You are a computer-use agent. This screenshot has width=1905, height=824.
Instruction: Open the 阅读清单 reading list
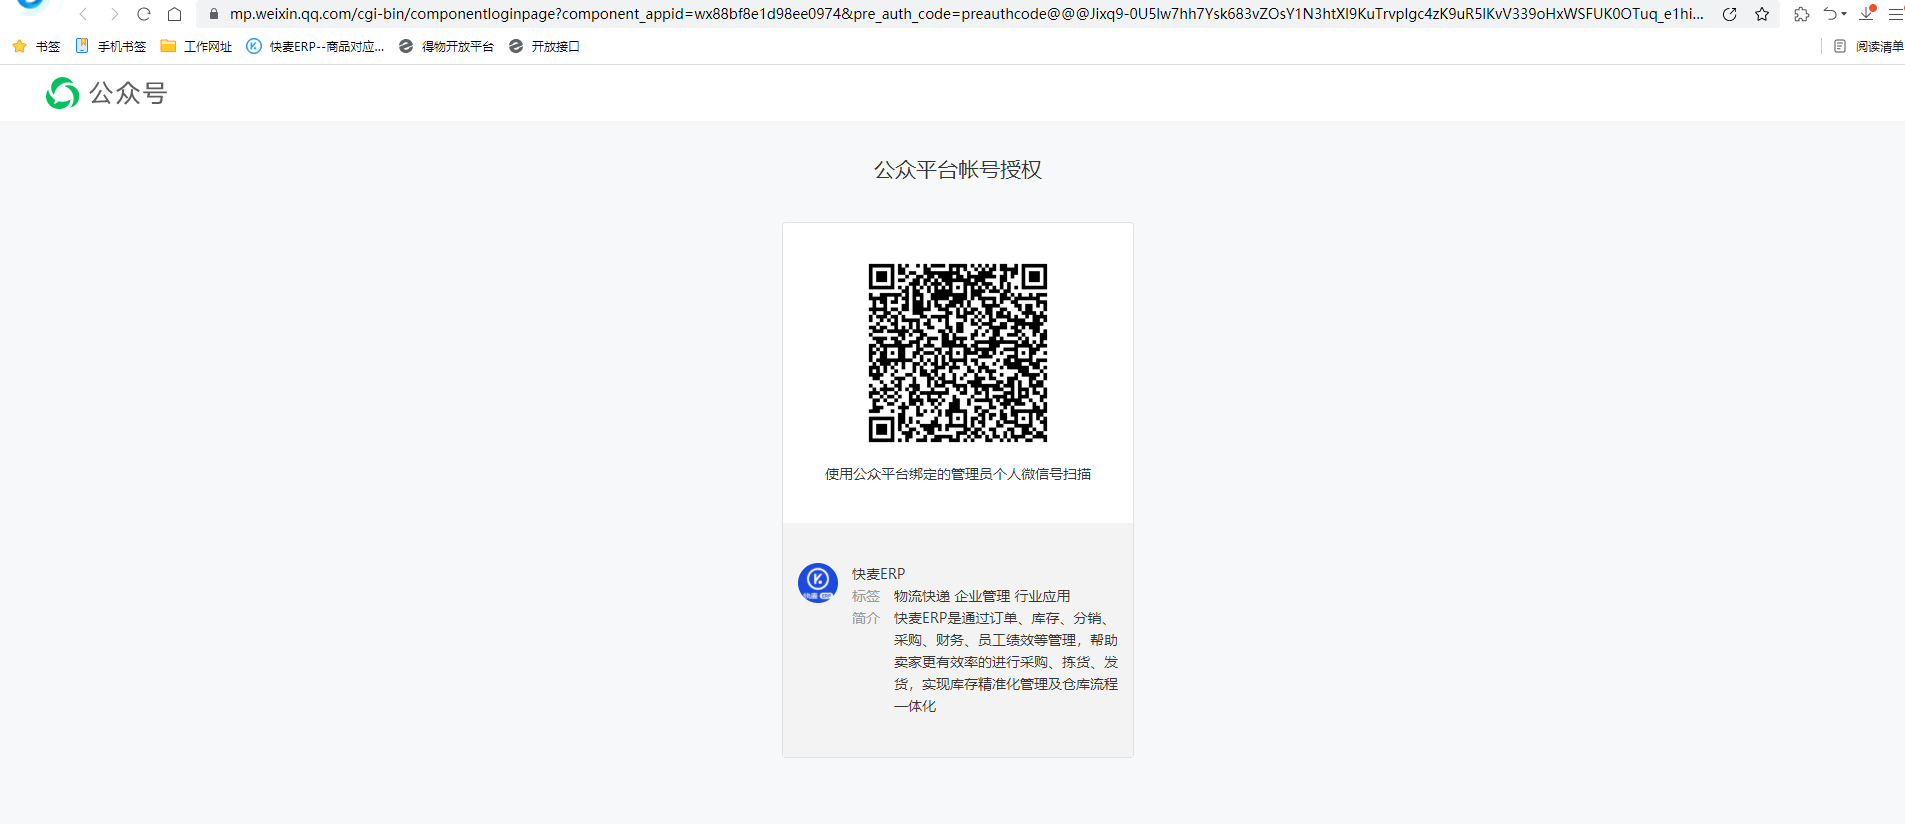[x=1868, y=46]
